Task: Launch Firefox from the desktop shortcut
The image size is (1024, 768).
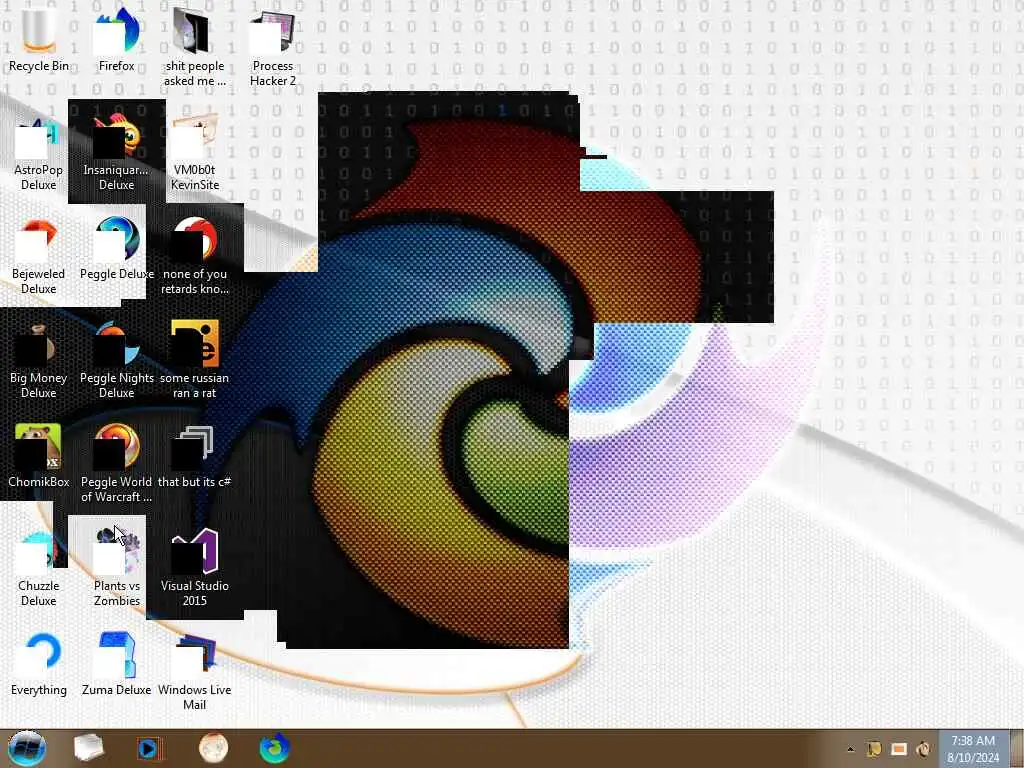Action: pos(116,40)
